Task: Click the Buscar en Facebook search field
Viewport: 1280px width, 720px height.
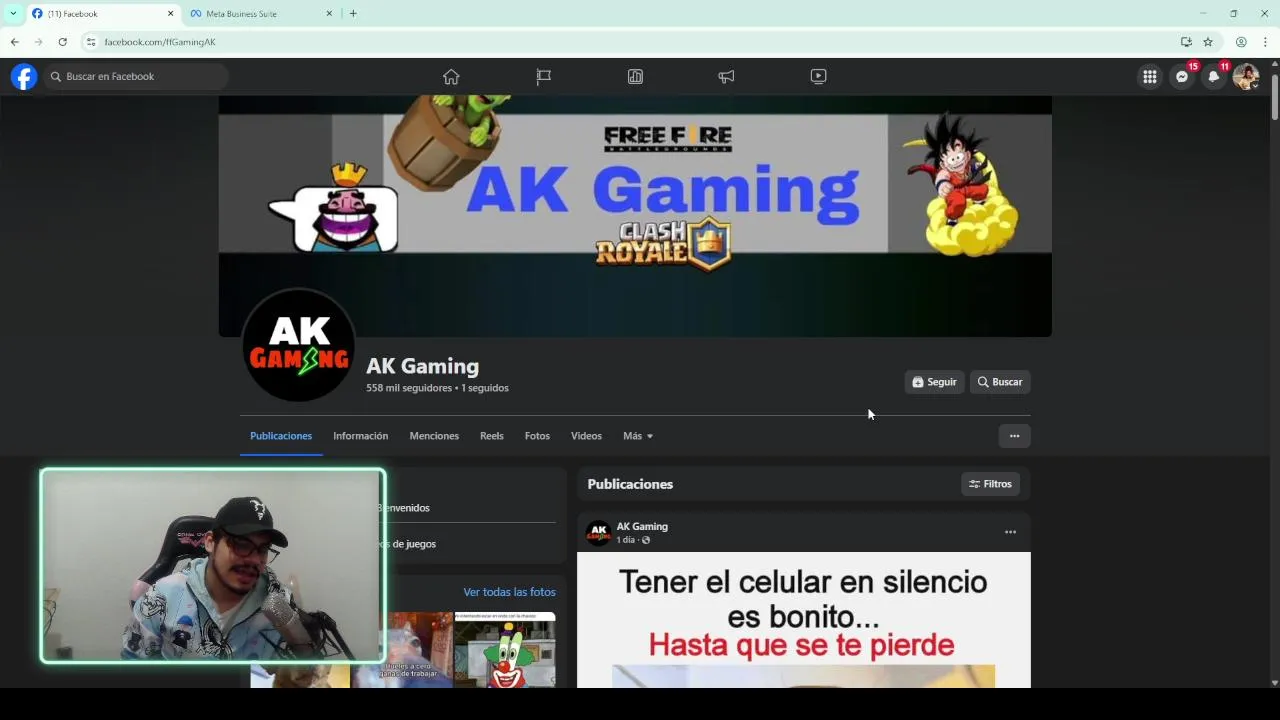Action: coord(135,77)
